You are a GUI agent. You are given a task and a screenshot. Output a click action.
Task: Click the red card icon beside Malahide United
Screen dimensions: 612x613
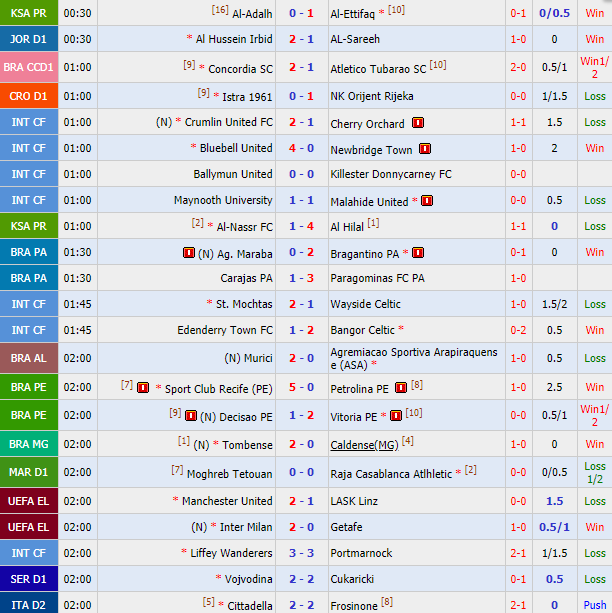coord(427,201)
